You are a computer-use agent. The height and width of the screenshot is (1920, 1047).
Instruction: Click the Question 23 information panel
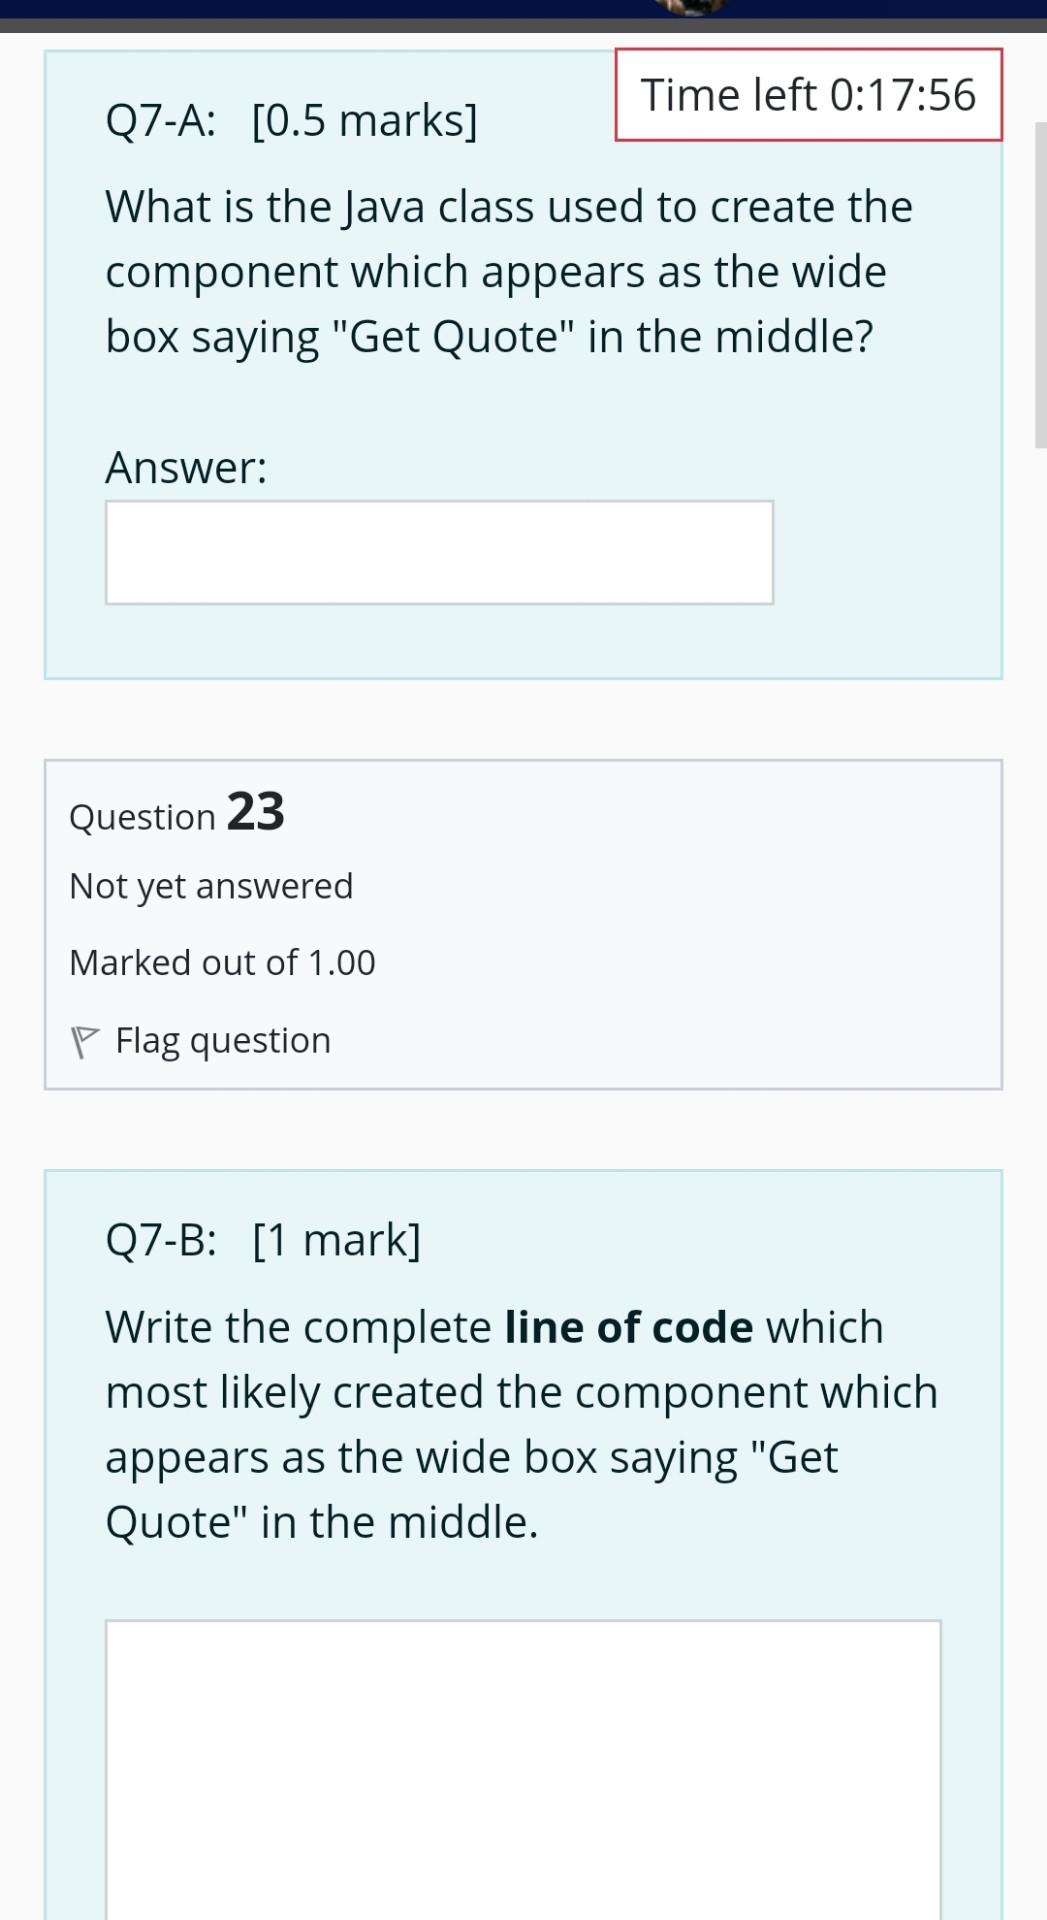tap(521, 922)
